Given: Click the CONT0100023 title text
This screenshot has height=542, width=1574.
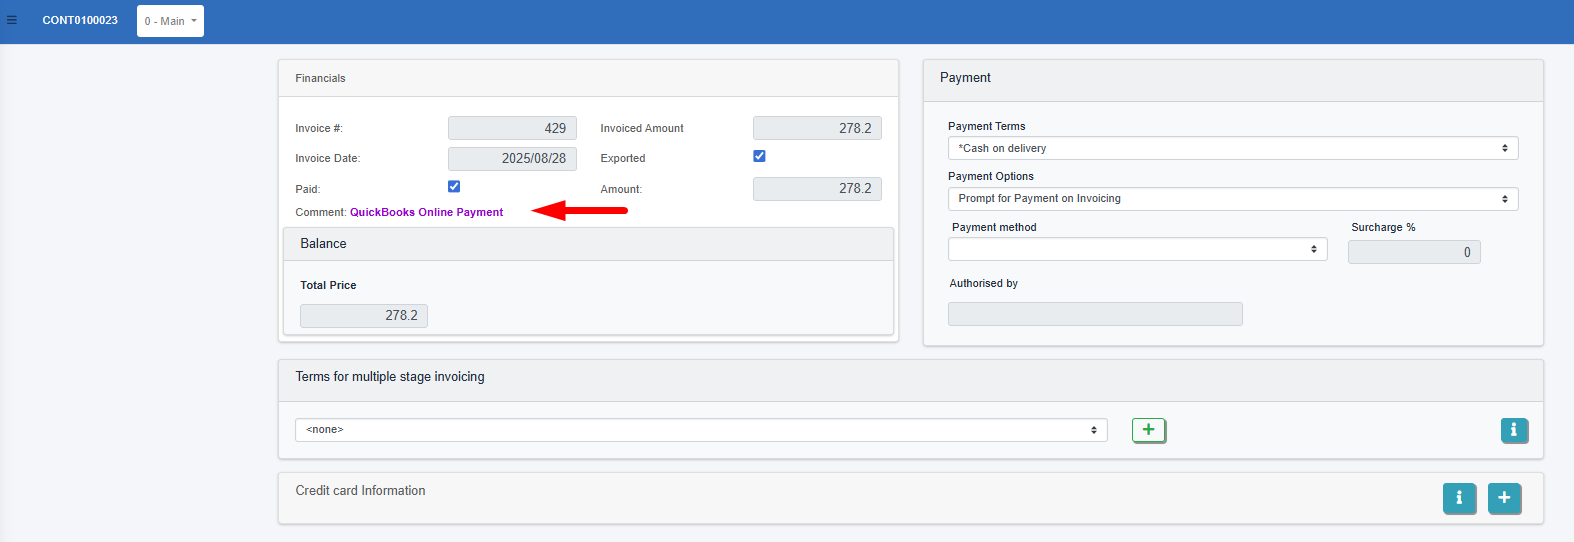Looking at the screenshot, I should click(x=80, y=20).
